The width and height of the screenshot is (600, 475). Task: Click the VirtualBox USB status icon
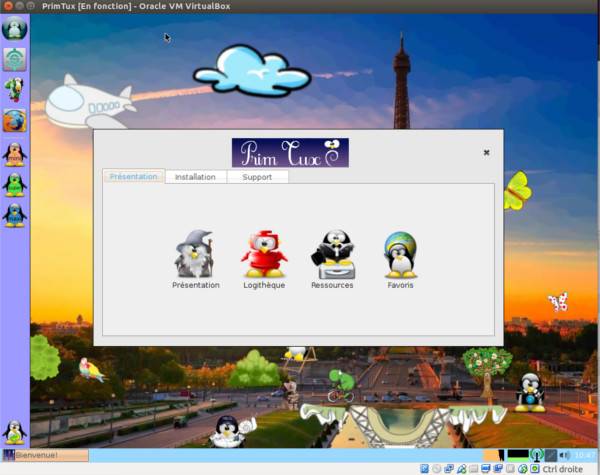461,468
